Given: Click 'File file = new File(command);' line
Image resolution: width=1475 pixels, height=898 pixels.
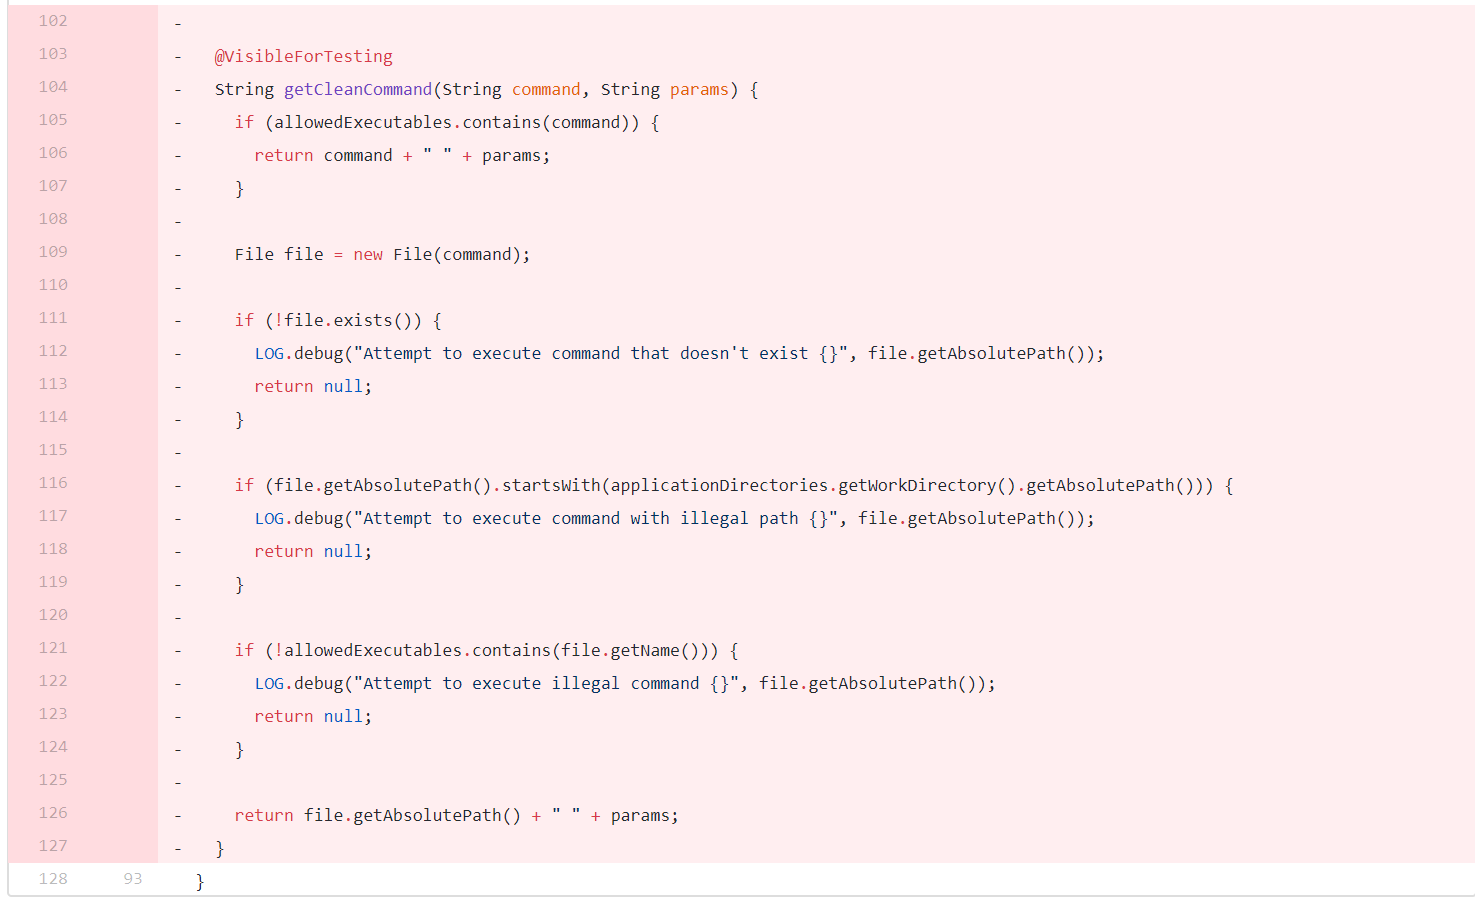Looking at the screenshot, I should click(382, 255).
